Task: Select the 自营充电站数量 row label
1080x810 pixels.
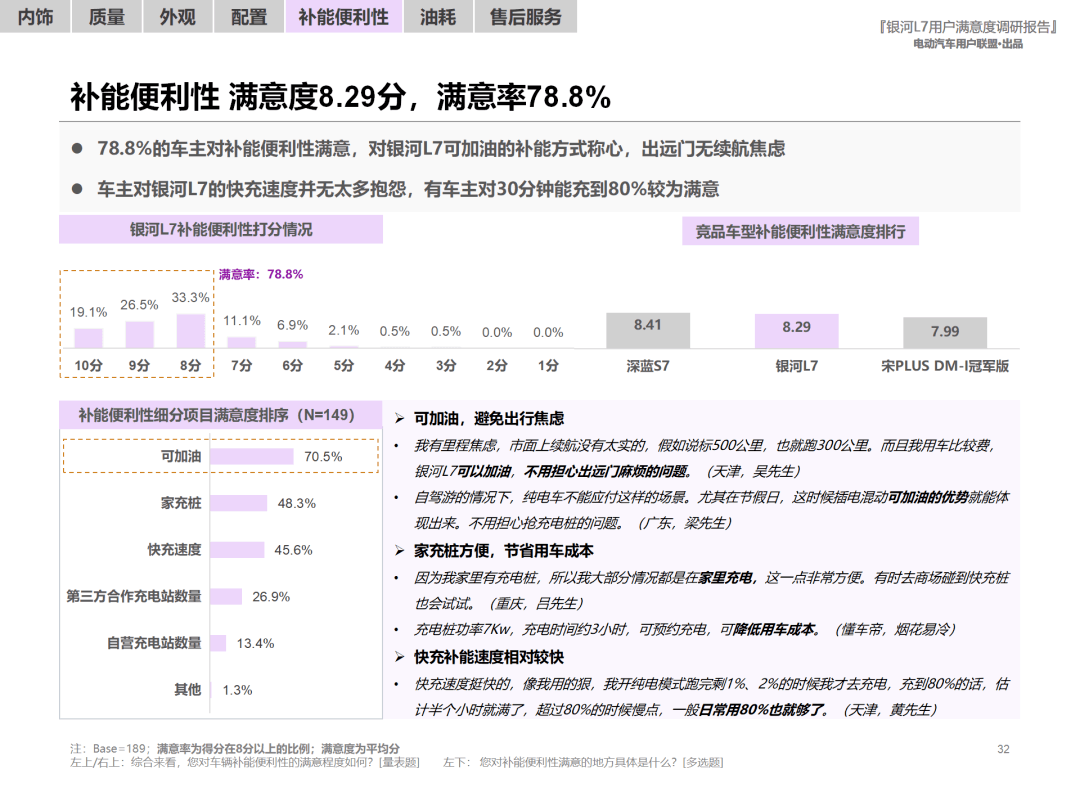Action: 154,643
